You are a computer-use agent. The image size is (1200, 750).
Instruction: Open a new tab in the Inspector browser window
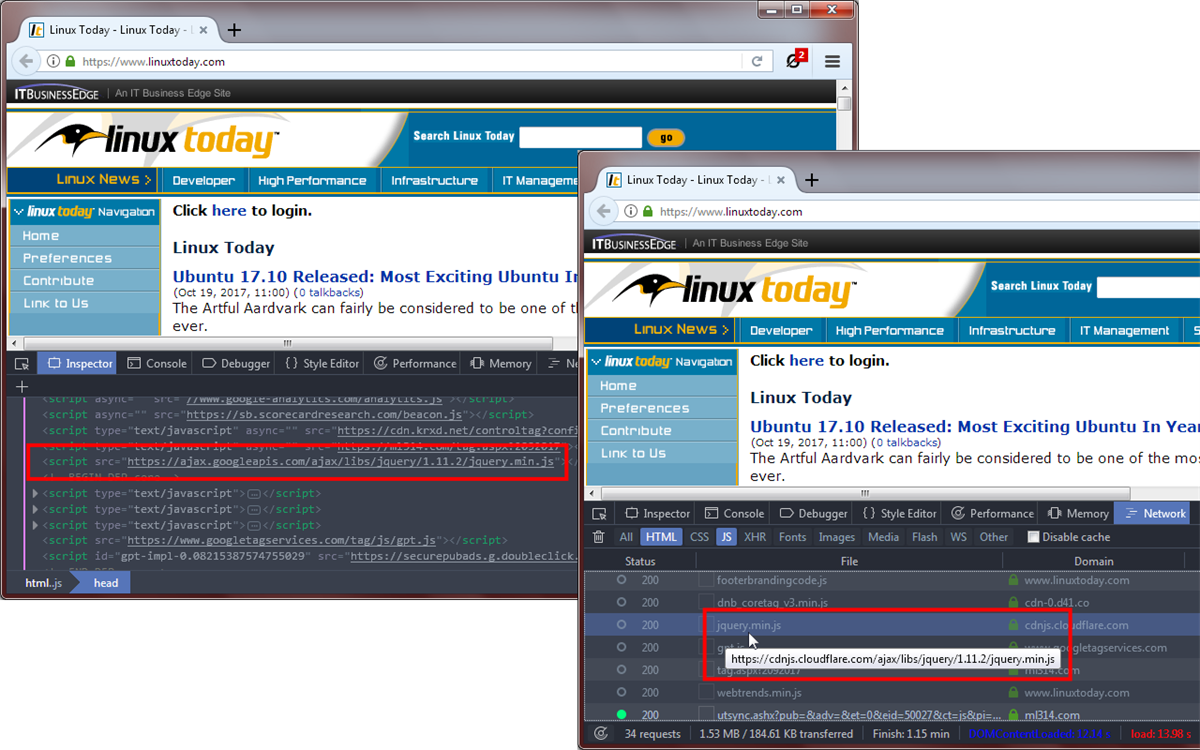coord(234,30)
